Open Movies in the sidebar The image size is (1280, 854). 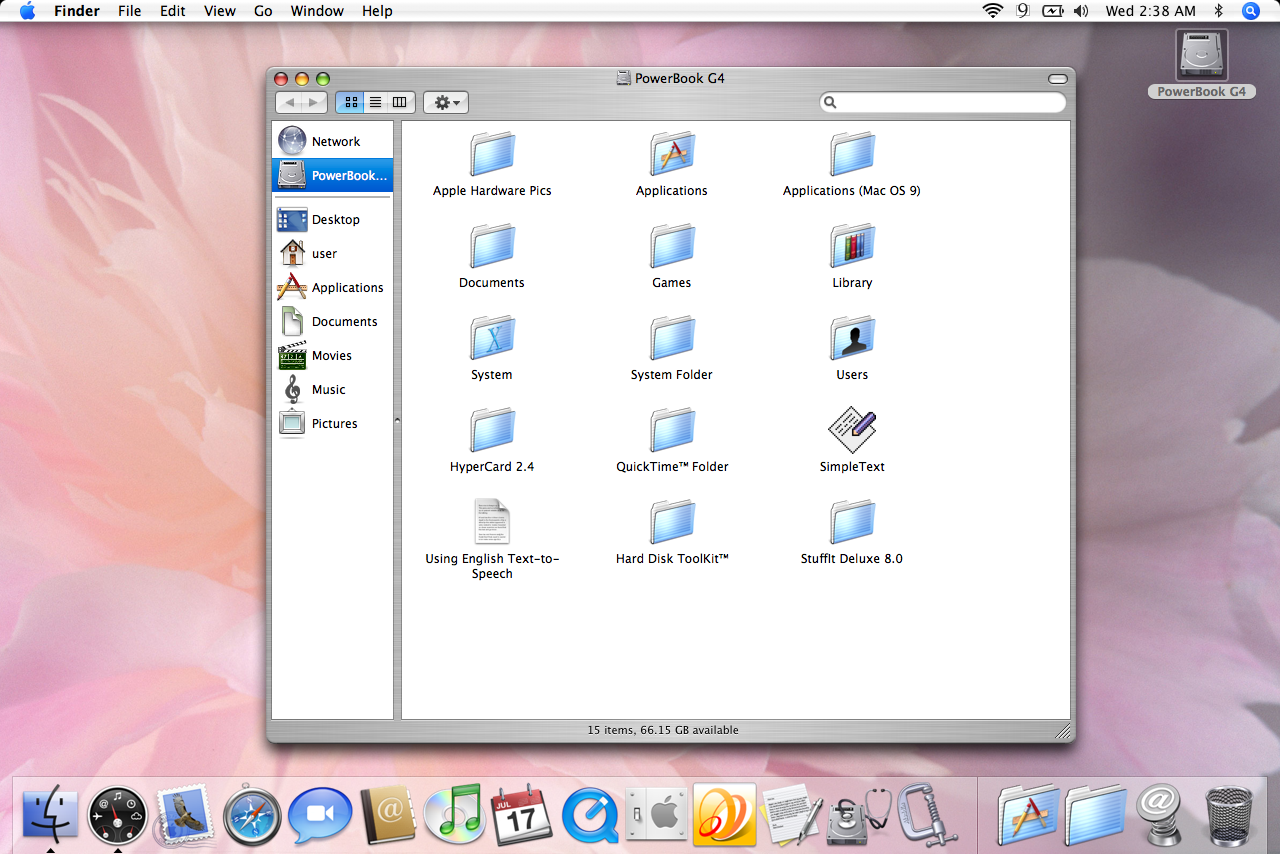(333, 355)
